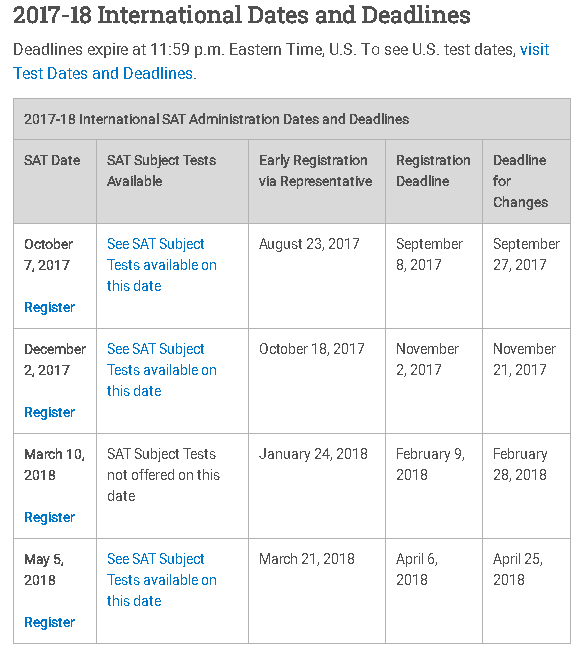Click Register under October 7, 2017
The image size is (581, 651).
(x=49, y=307)
